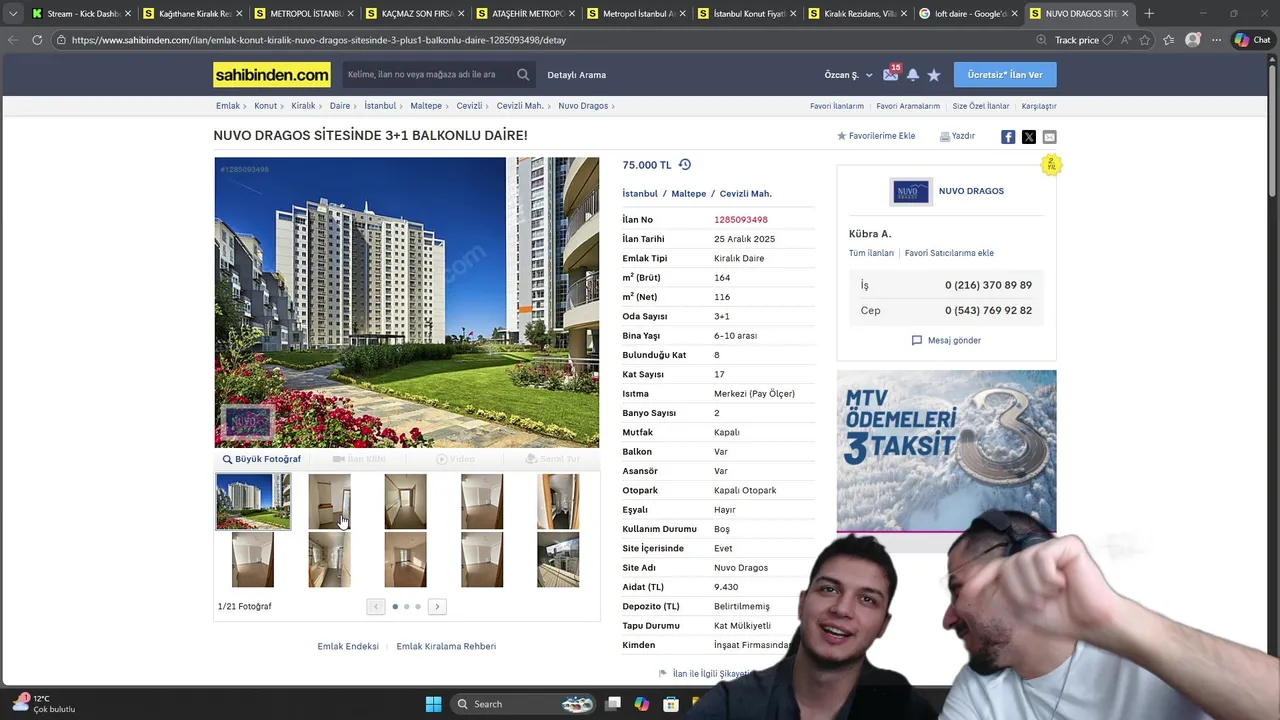Share listing via email icon
Screen dimensions: 1280x720
(x=1049, y=137)
